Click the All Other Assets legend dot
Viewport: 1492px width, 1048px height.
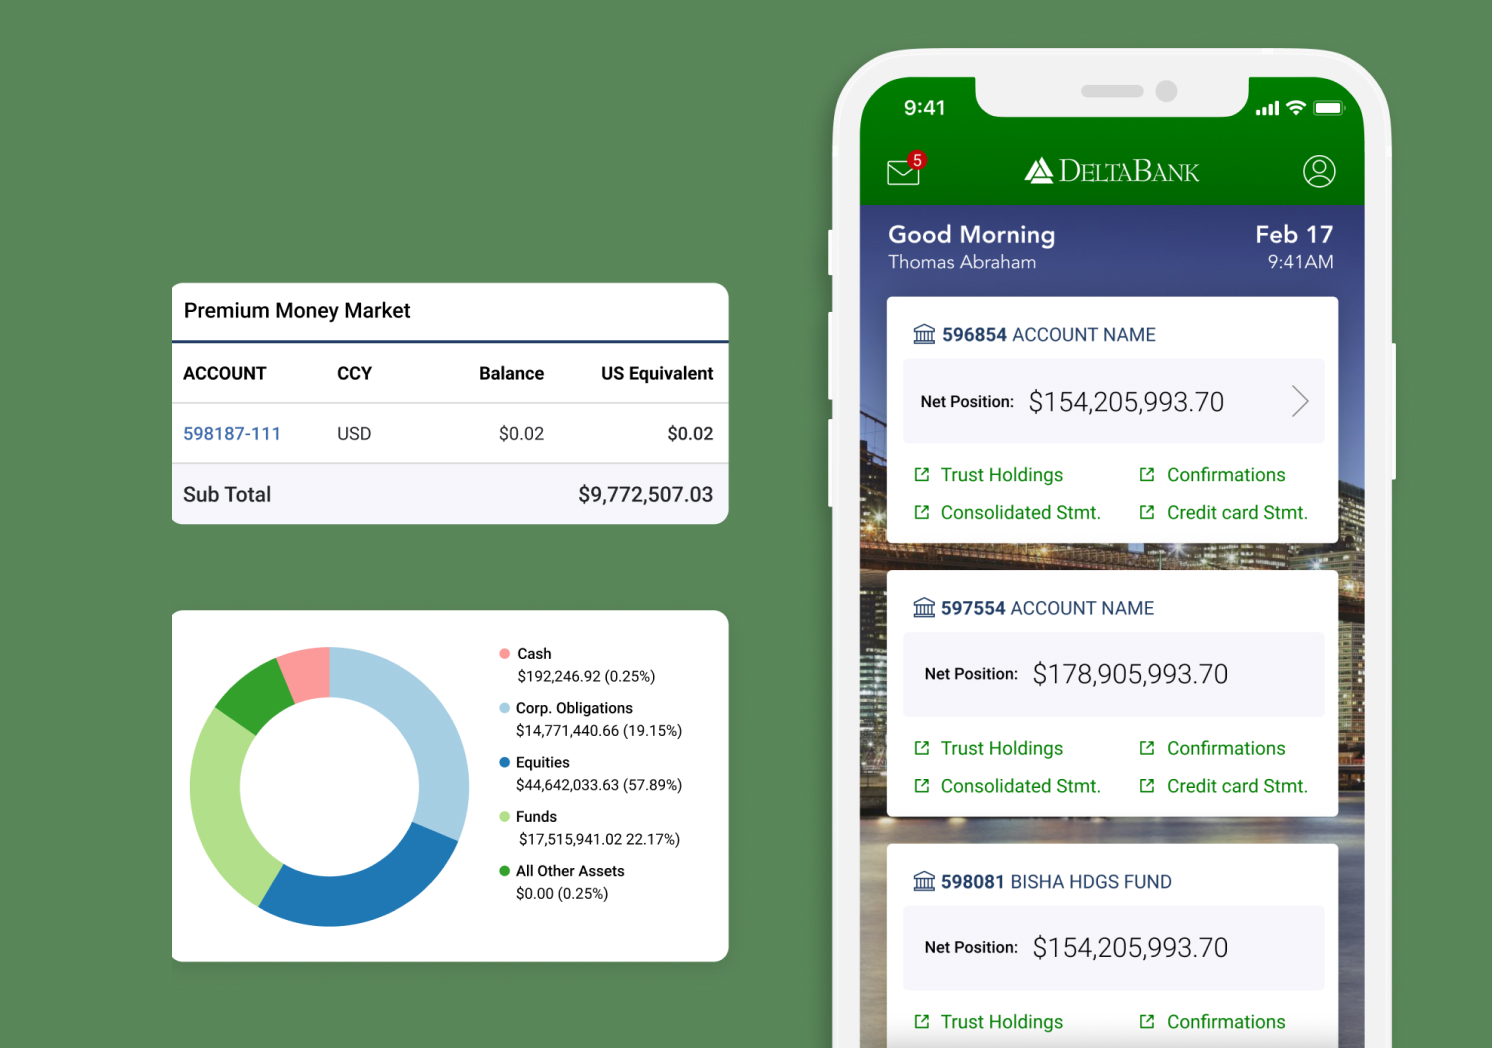coord(505,871)
